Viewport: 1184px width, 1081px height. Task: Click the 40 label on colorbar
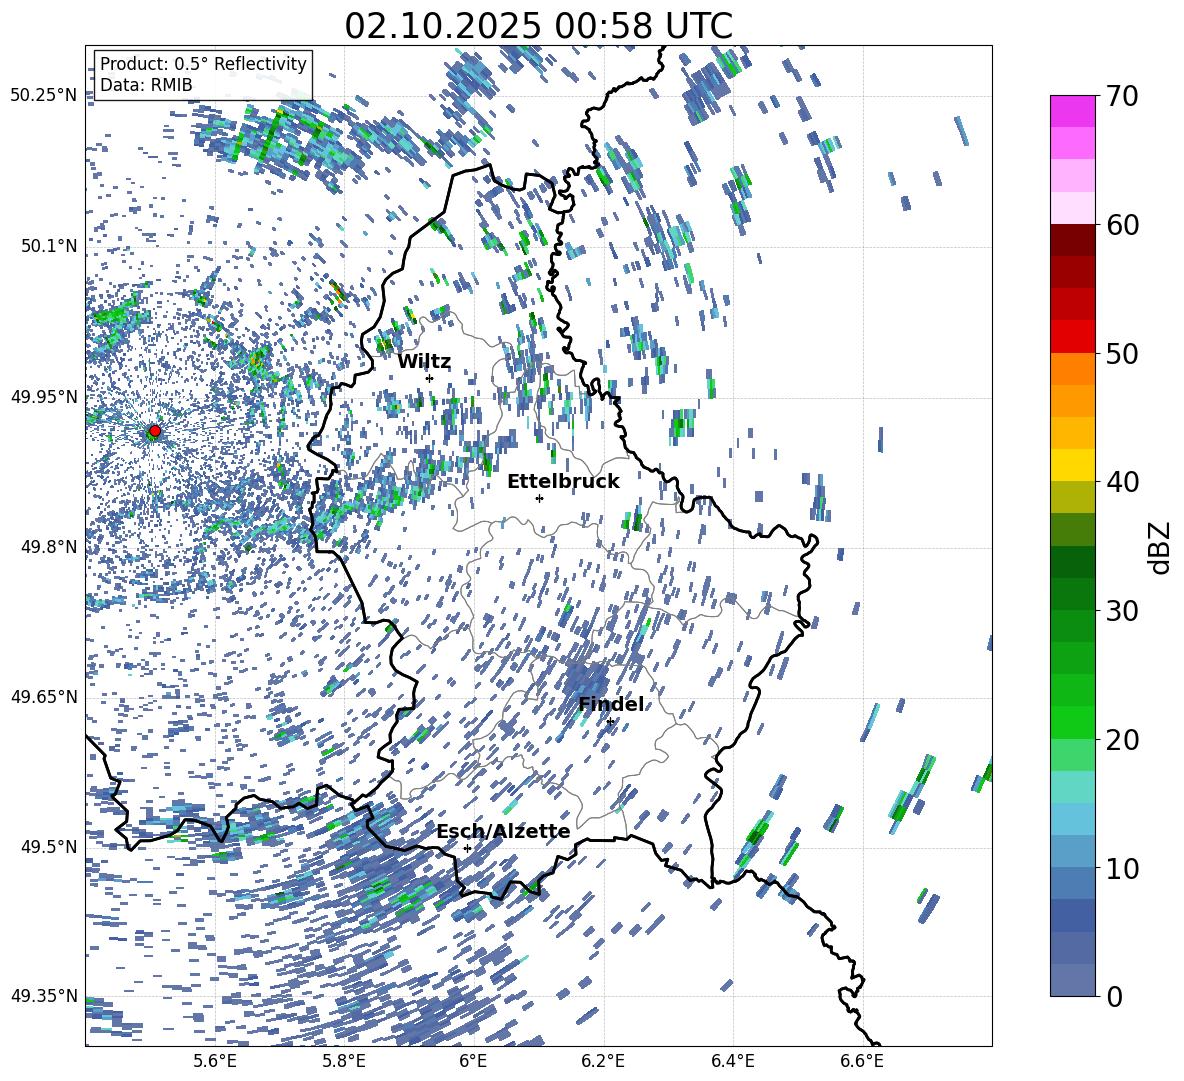click(1122, 482)
